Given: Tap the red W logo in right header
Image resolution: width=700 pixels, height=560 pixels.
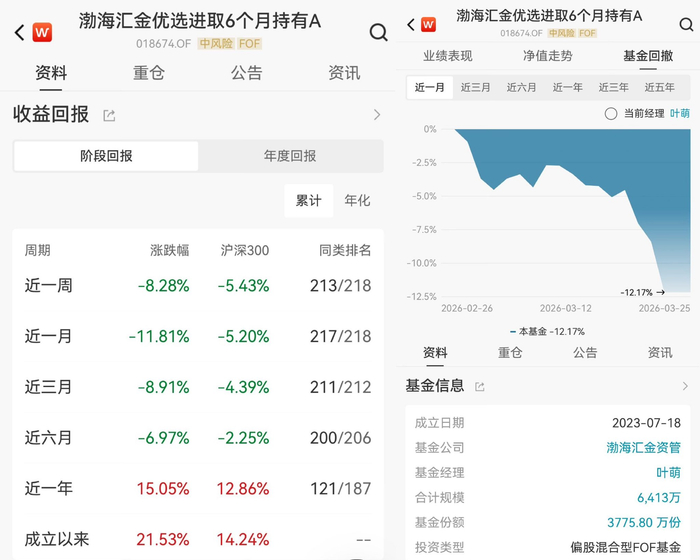Looking at the screenshot, I should click(x=428, y=24).
